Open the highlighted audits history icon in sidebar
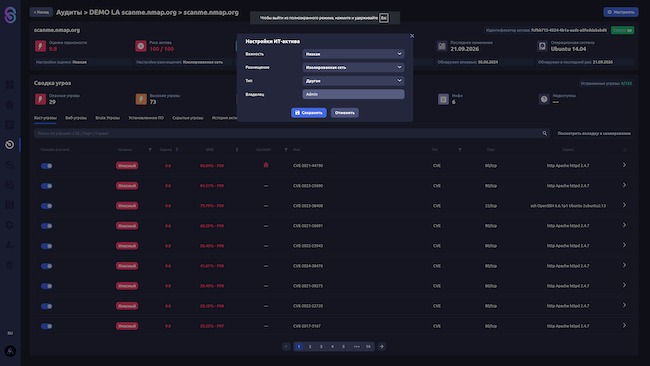This screenshot has height=366, width=650. click(10, 145)
